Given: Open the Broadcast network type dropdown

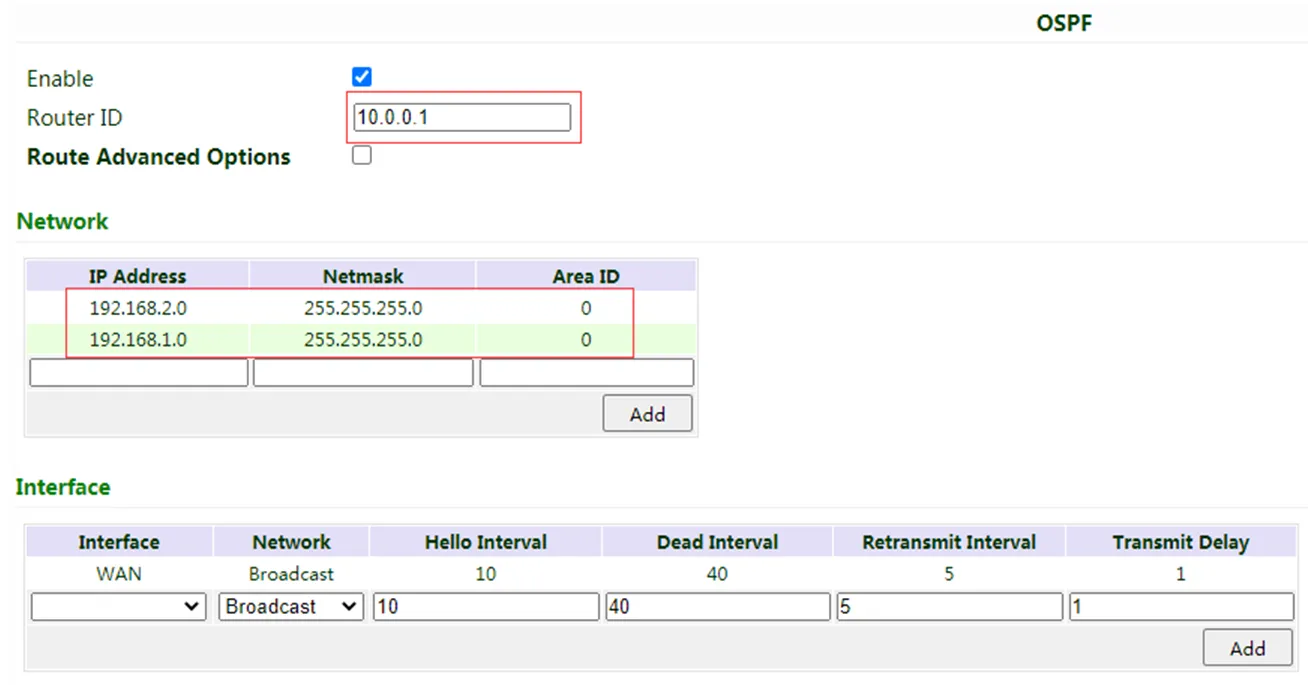Looking at the screenshot, I should coord(291,606).
